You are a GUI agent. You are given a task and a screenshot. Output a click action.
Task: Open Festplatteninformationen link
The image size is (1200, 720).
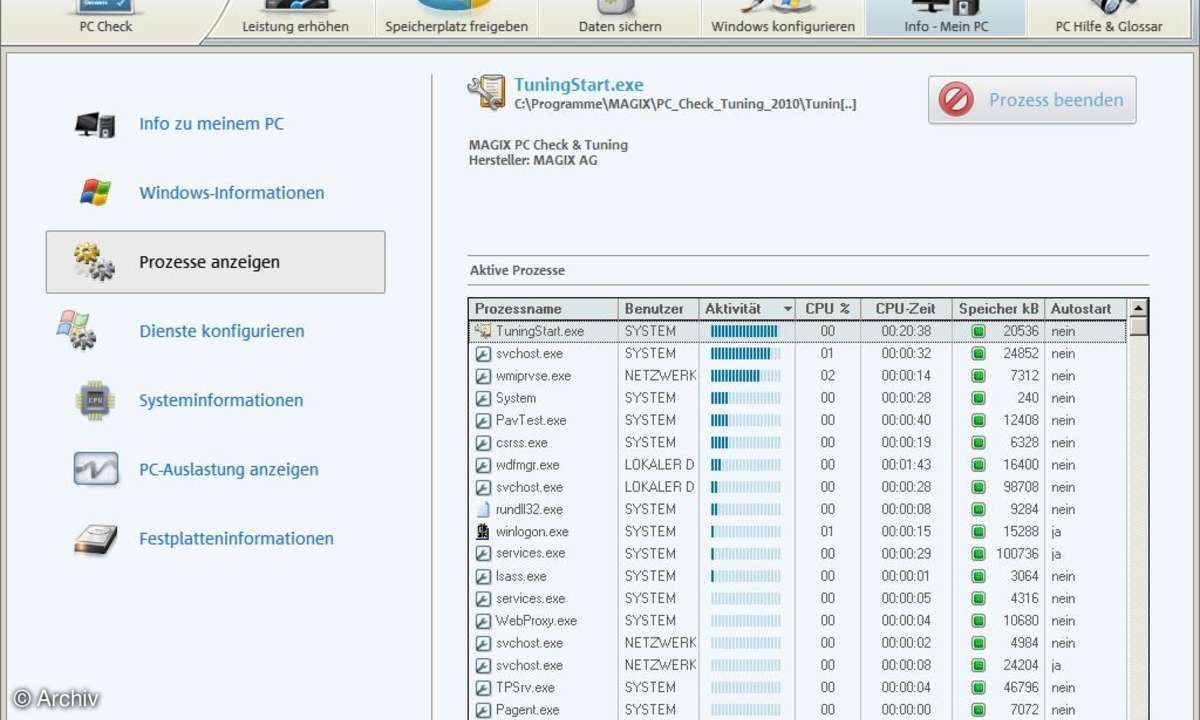tap(236, 538)
